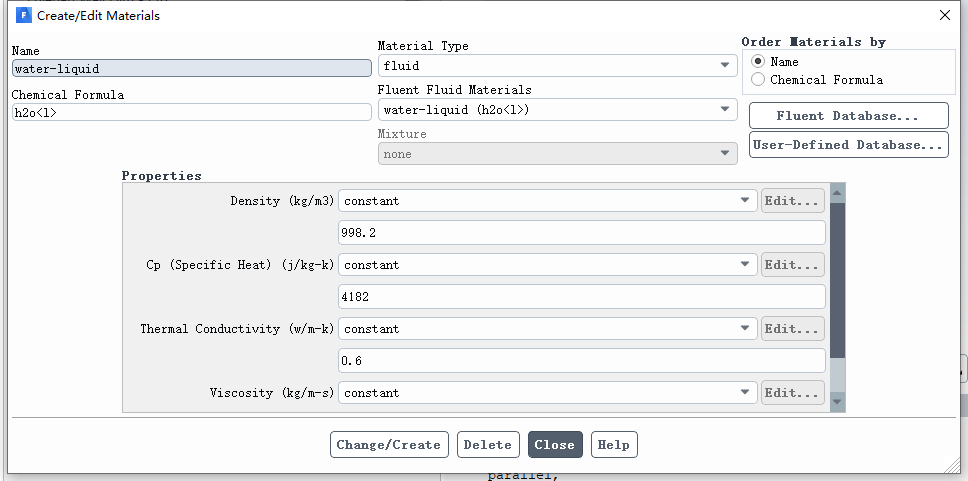Open the Density method dropdown
The width and height of the screenshot is (968, 481).
point(548,201)
